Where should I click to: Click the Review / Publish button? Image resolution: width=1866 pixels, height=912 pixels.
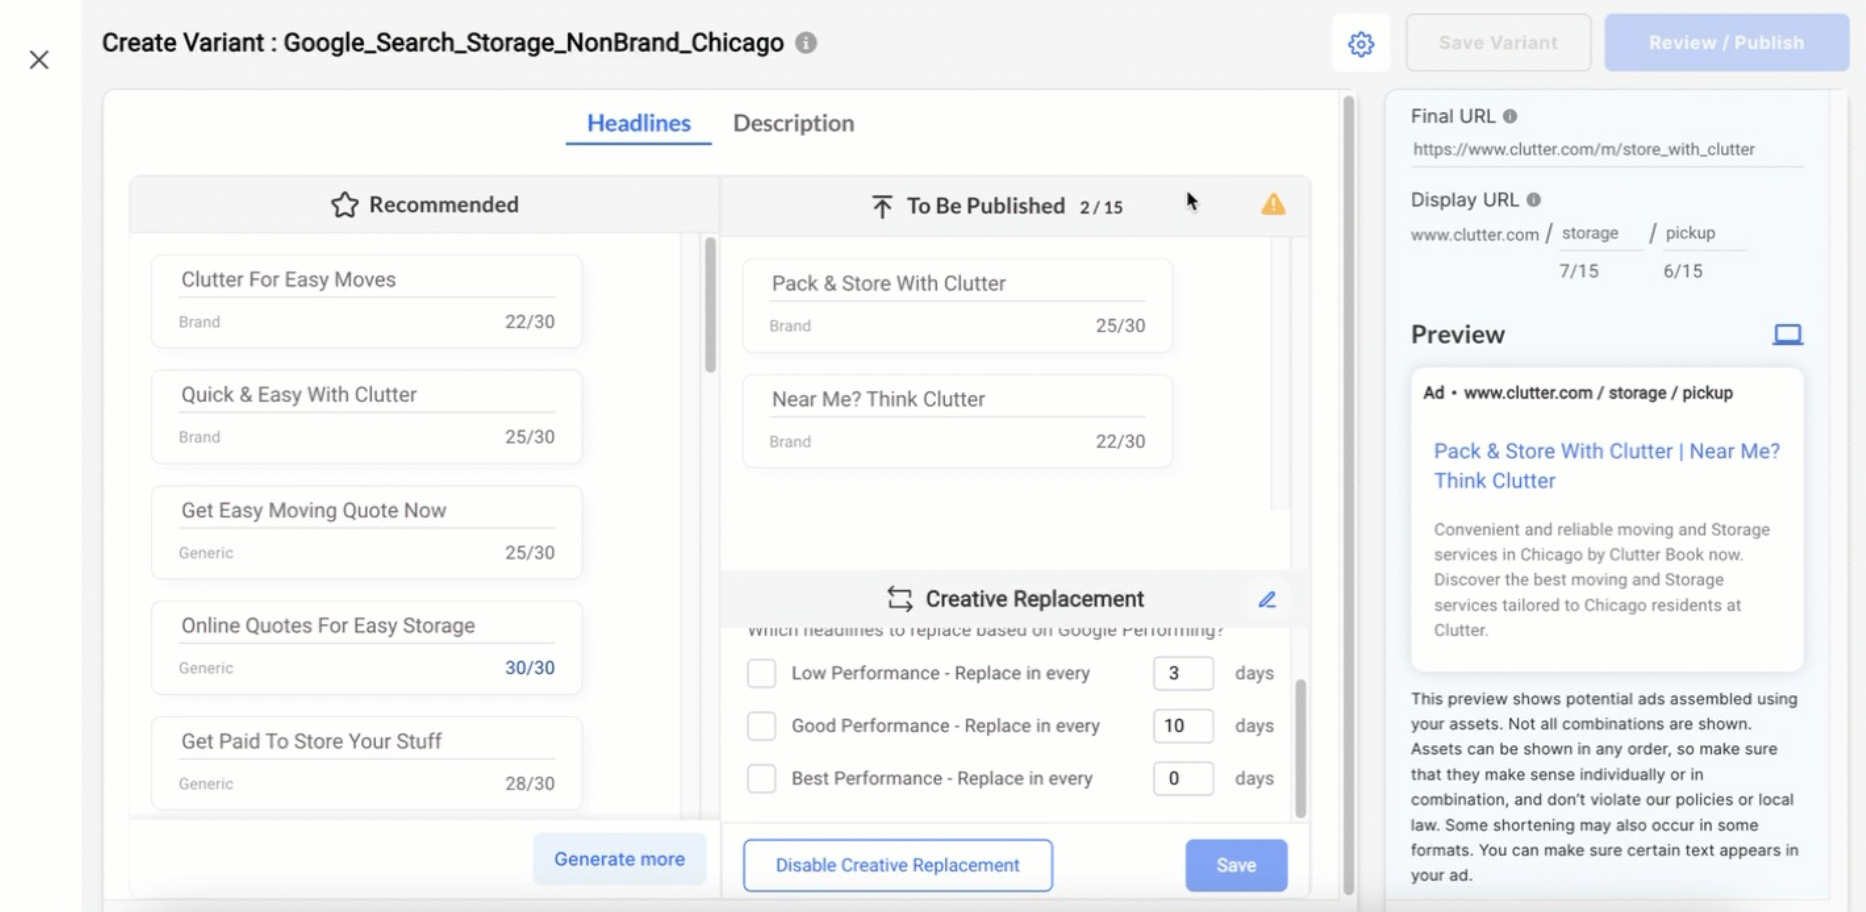click(1726, 43)
